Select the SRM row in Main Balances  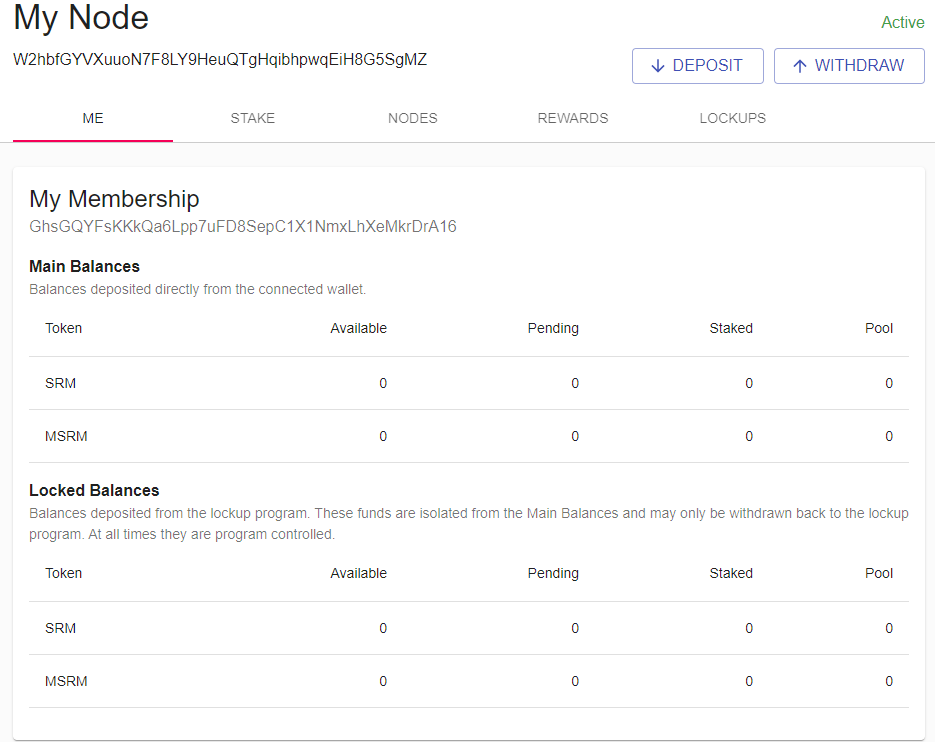(469, 384)
